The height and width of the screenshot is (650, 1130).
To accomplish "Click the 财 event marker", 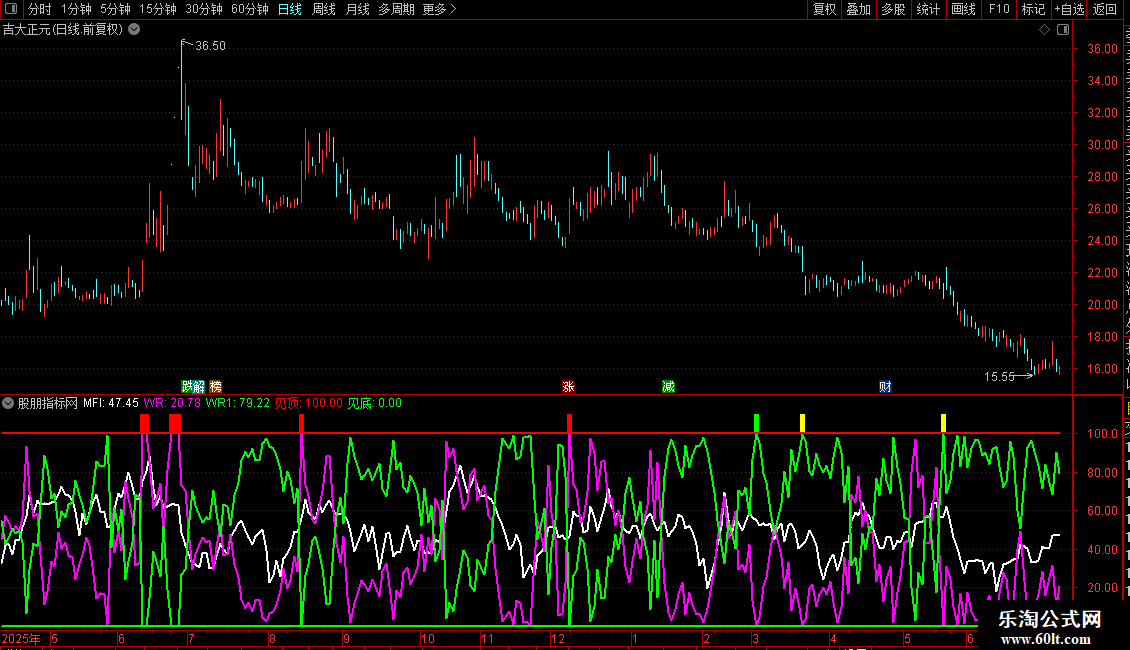I will (x=885, y=387).
